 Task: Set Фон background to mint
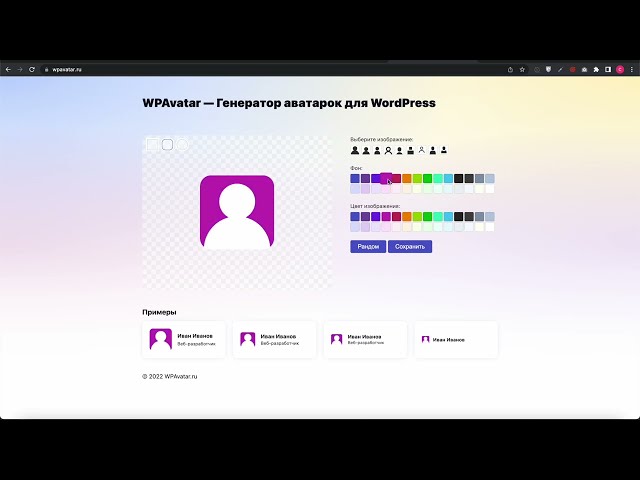[438, 178]
